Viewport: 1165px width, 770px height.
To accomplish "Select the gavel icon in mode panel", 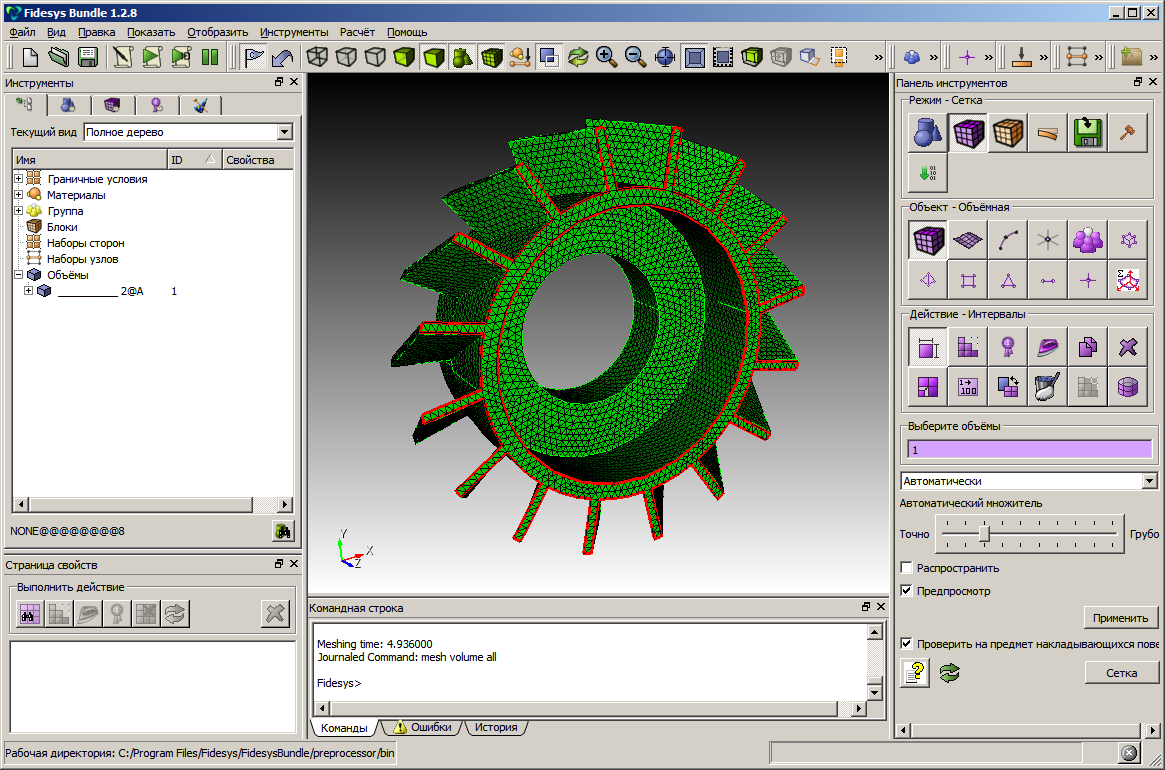I will 1128,133.
